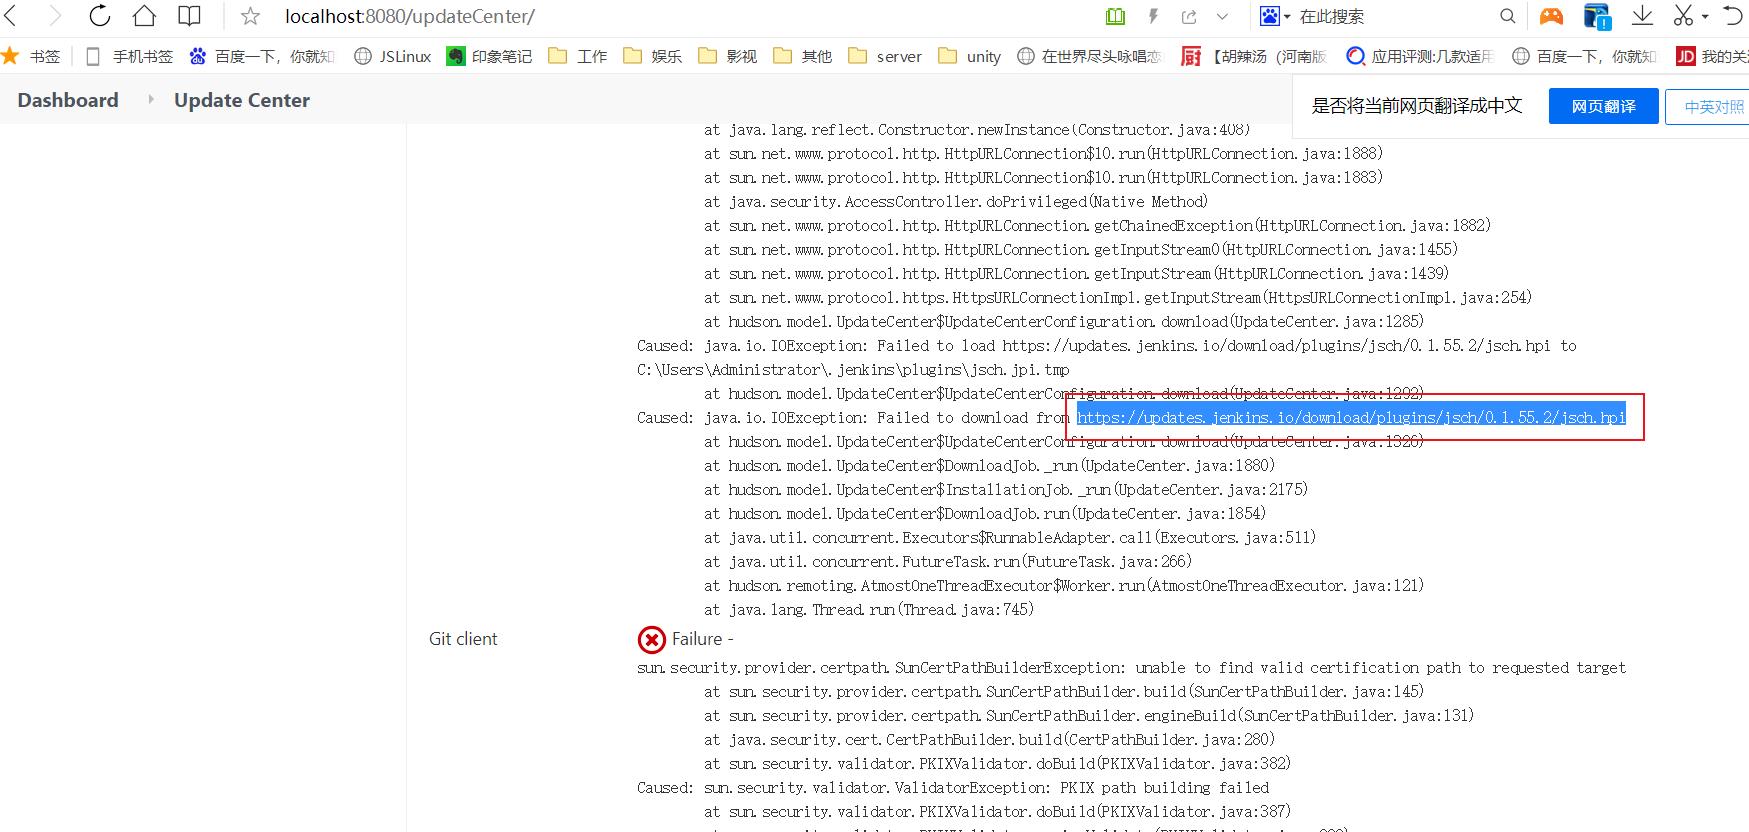
Task: Reload the Update Center page
Action: click(x=100, y=16)
